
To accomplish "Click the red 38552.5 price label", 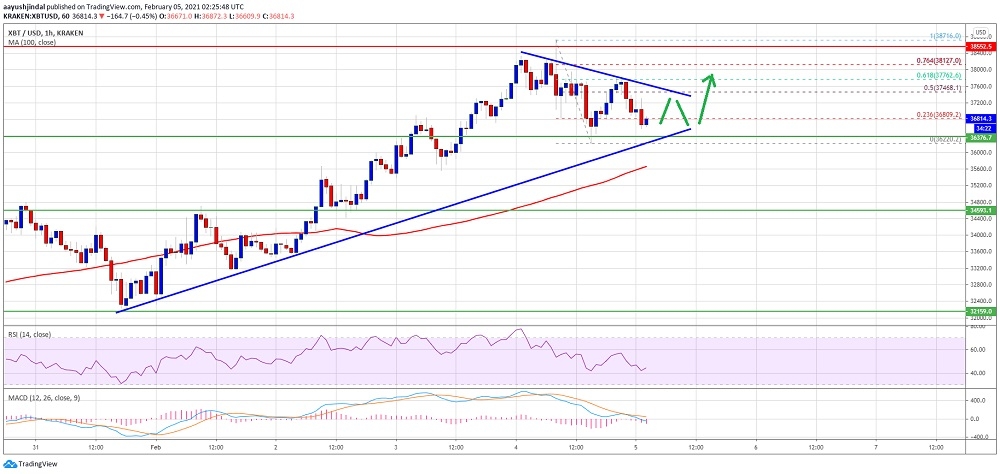I will point(980,46).
